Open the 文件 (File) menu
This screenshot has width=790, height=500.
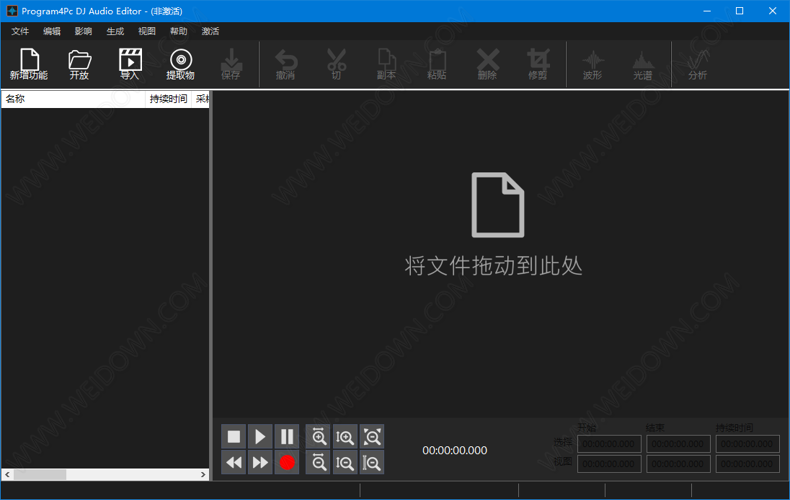click(x=20, y=32)
